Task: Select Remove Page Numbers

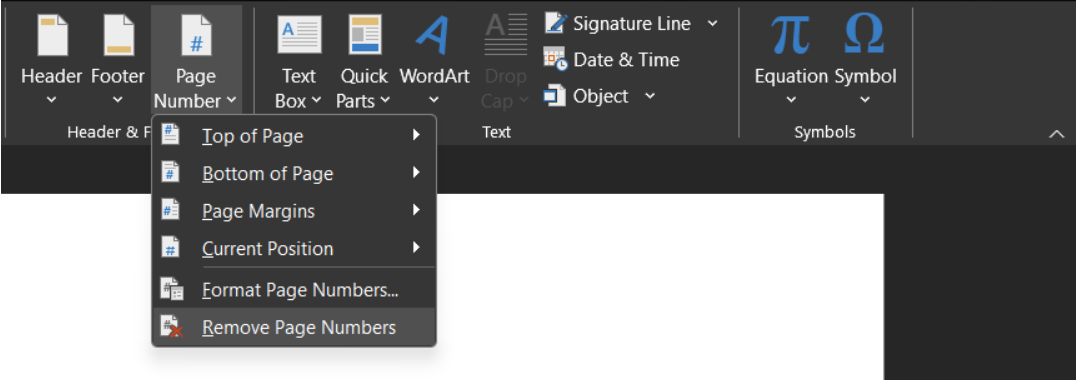Action: tap(294, 327)
